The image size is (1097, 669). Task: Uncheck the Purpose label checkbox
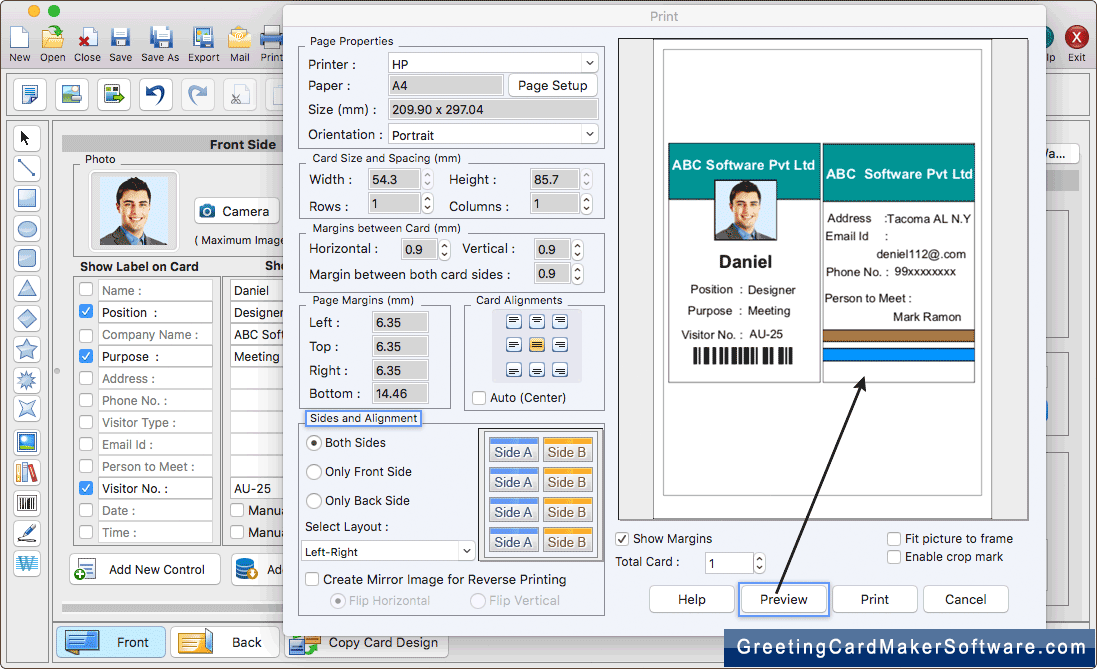86,355
